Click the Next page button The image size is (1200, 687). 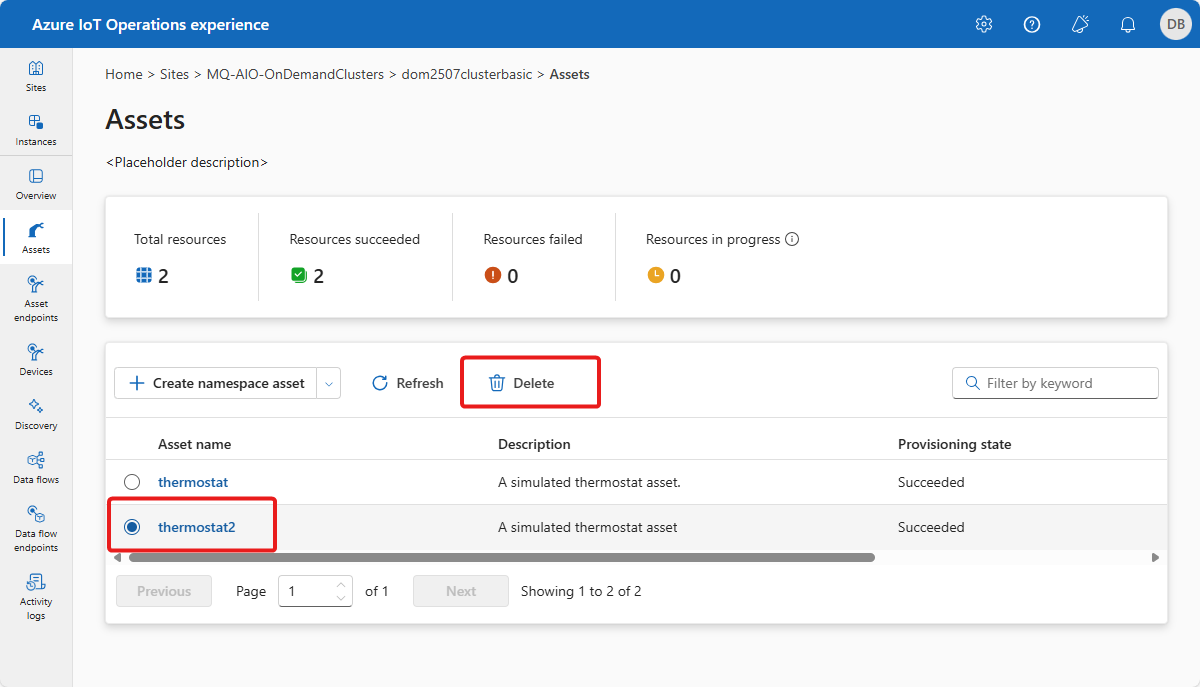pos(461,591)
